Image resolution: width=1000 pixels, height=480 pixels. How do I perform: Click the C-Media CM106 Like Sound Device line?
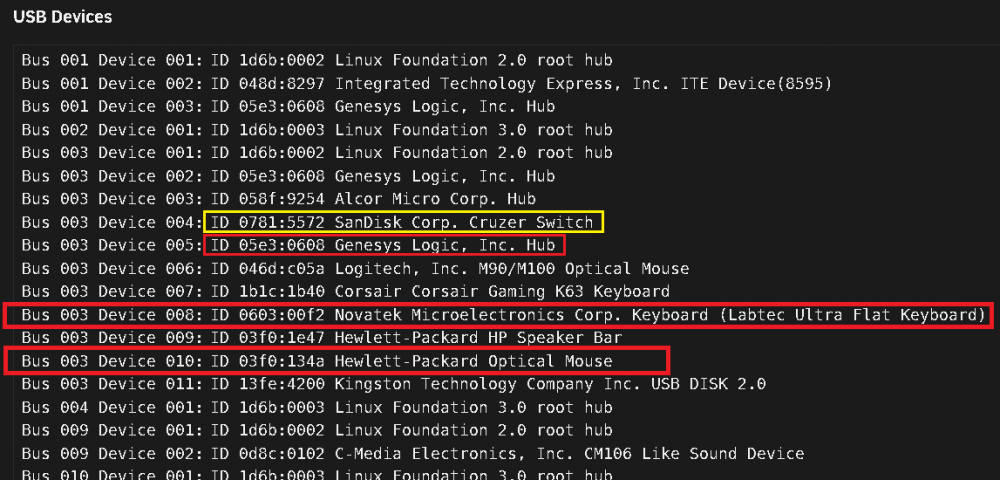click(413, 454)
